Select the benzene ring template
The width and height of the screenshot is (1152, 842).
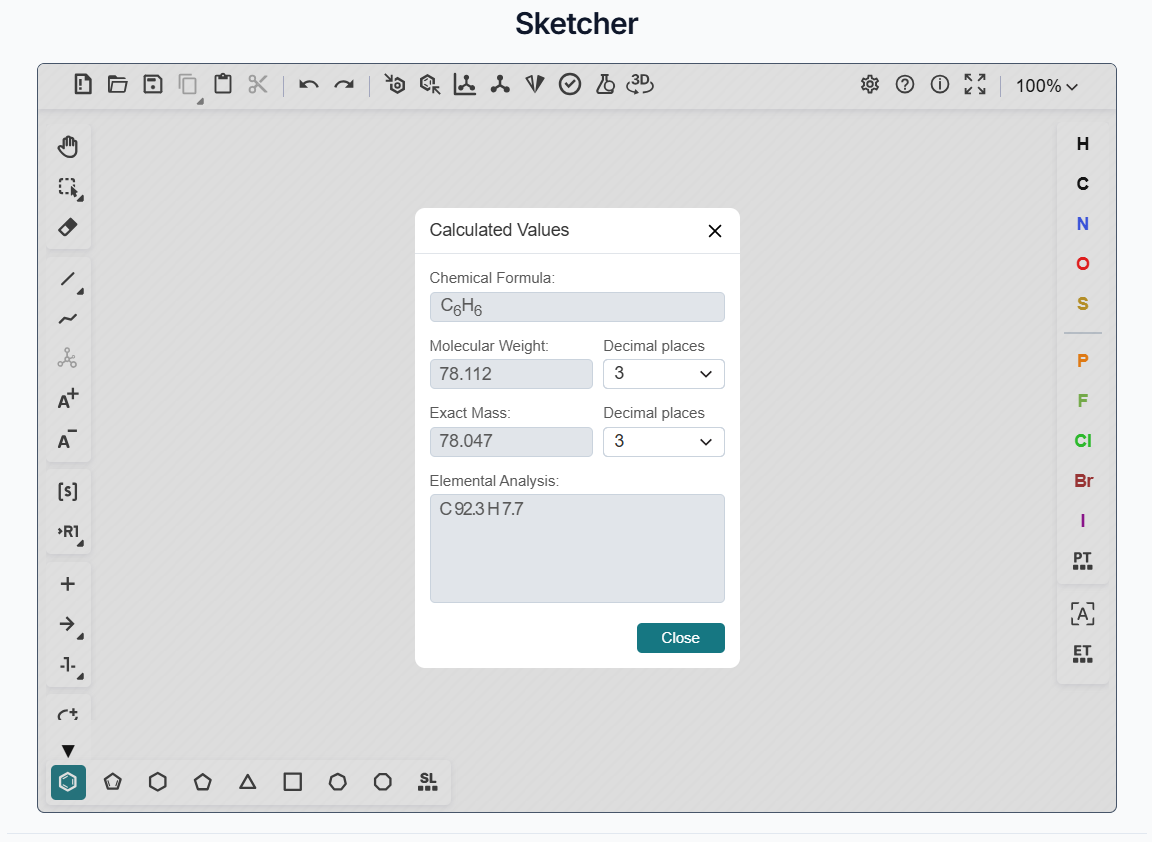click(68, 782)
